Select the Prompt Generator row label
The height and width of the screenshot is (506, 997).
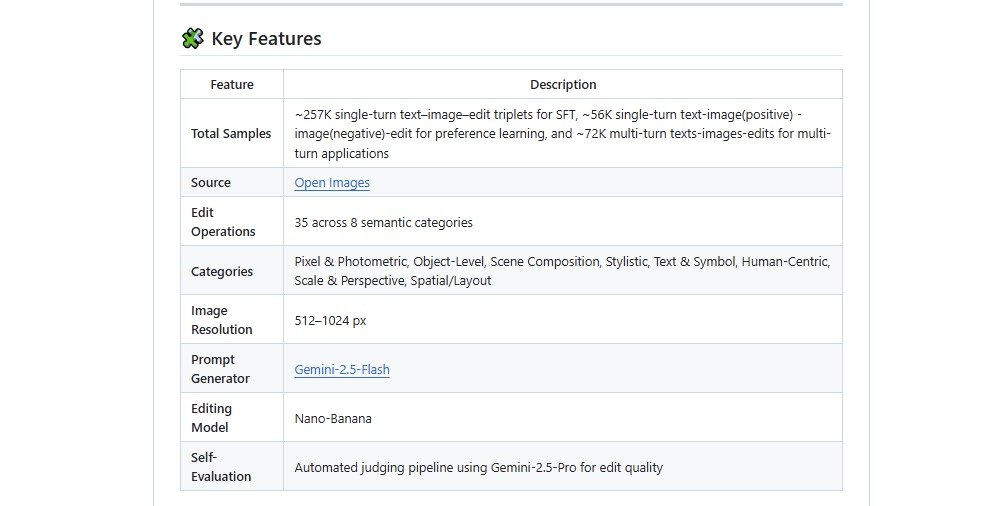pos(221,369)
